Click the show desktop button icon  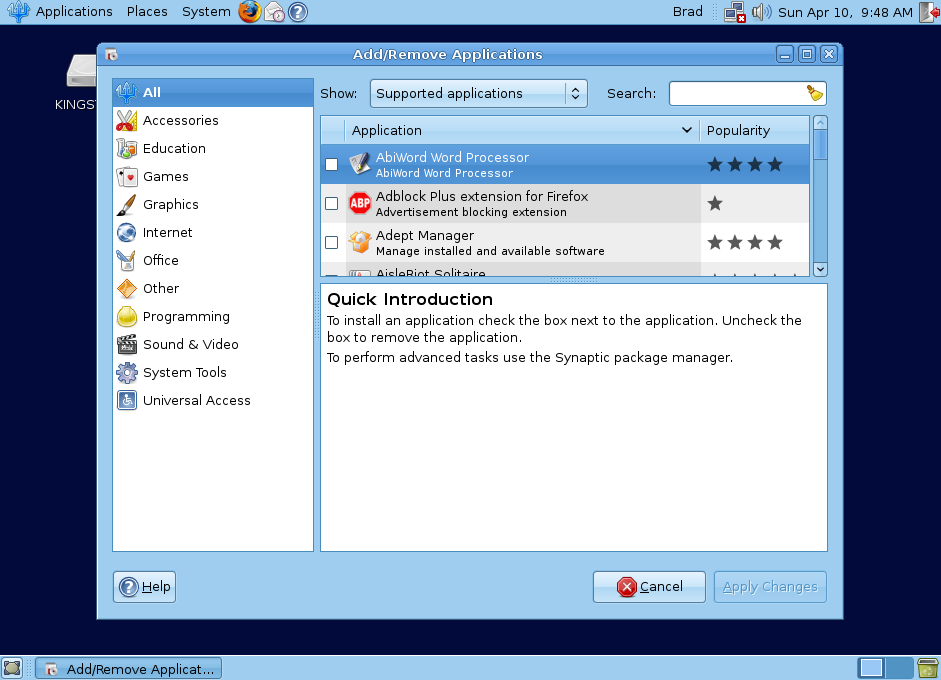(x=12, y=668)
